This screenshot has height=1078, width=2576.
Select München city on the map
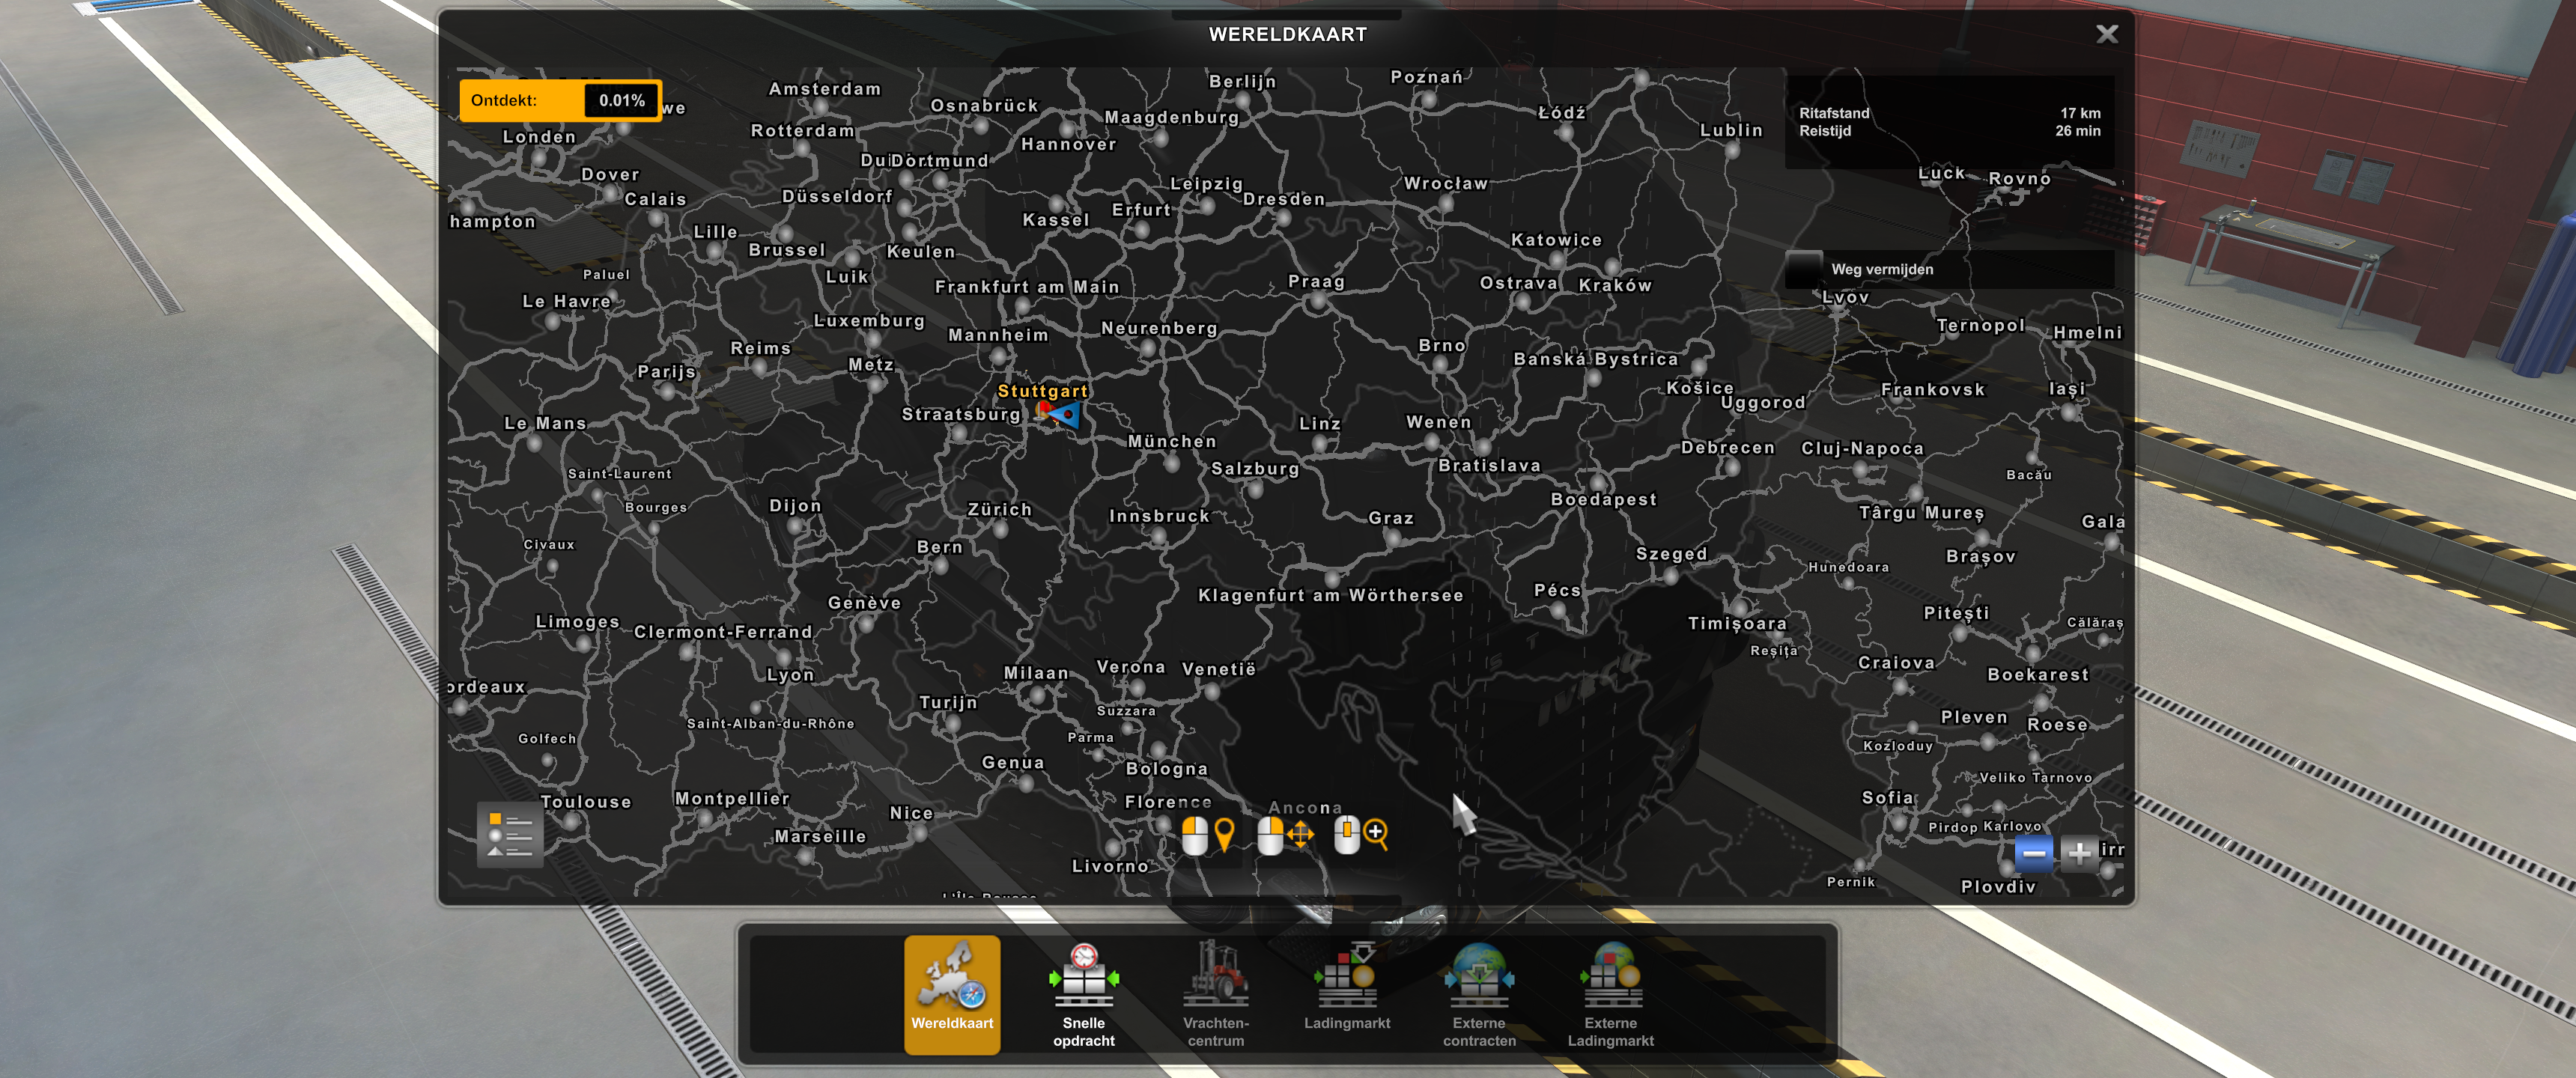(1172, 441)
